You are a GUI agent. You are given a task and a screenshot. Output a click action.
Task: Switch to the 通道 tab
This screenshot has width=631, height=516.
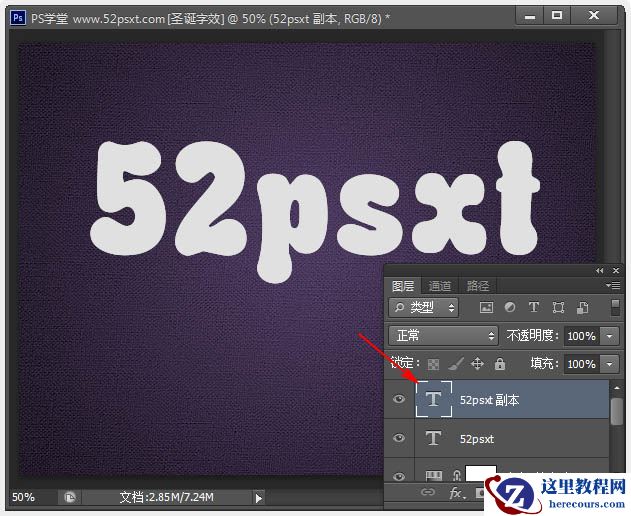439,286
